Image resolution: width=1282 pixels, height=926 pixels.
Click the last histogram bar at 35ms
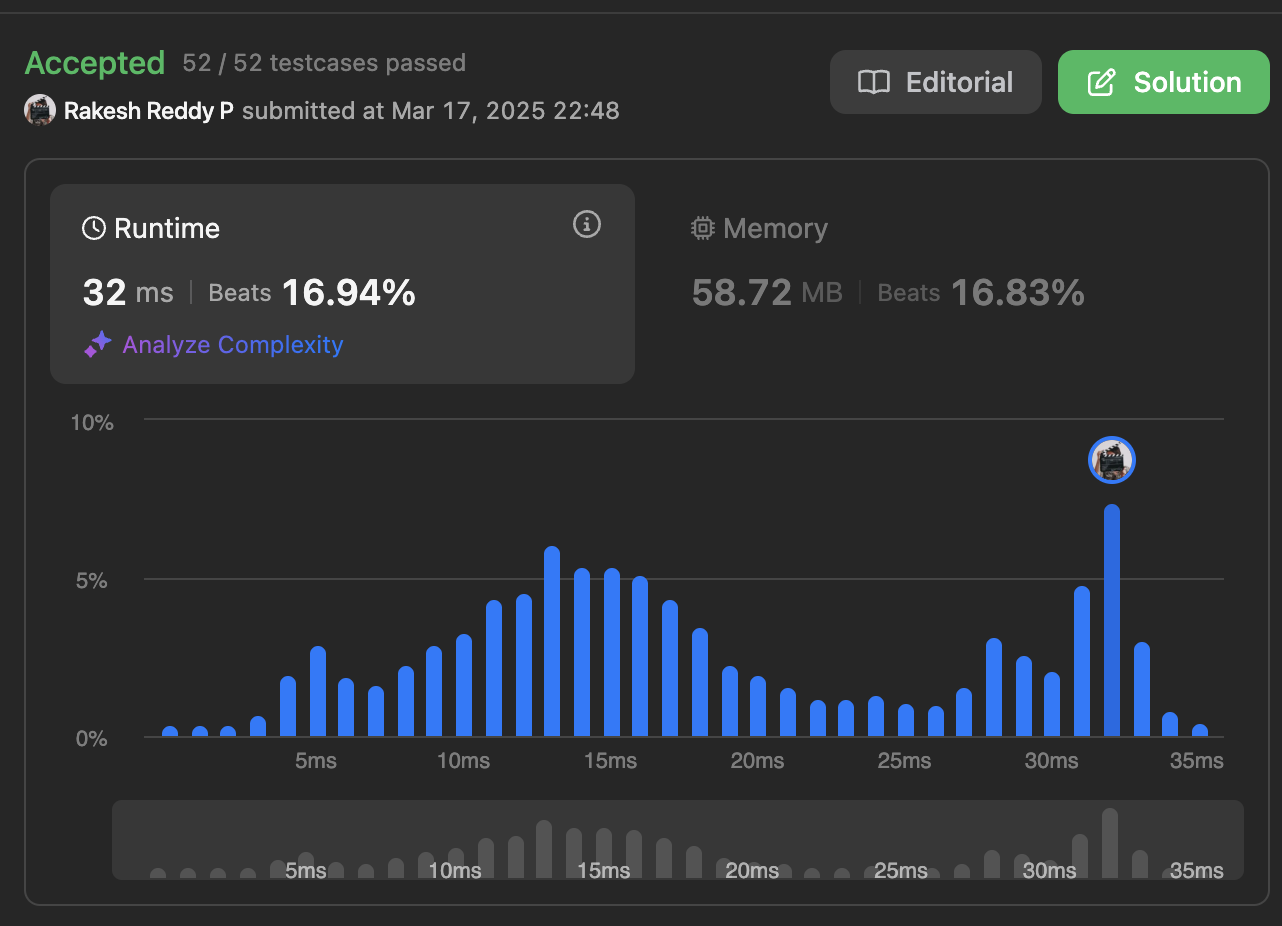(1200, 731)
